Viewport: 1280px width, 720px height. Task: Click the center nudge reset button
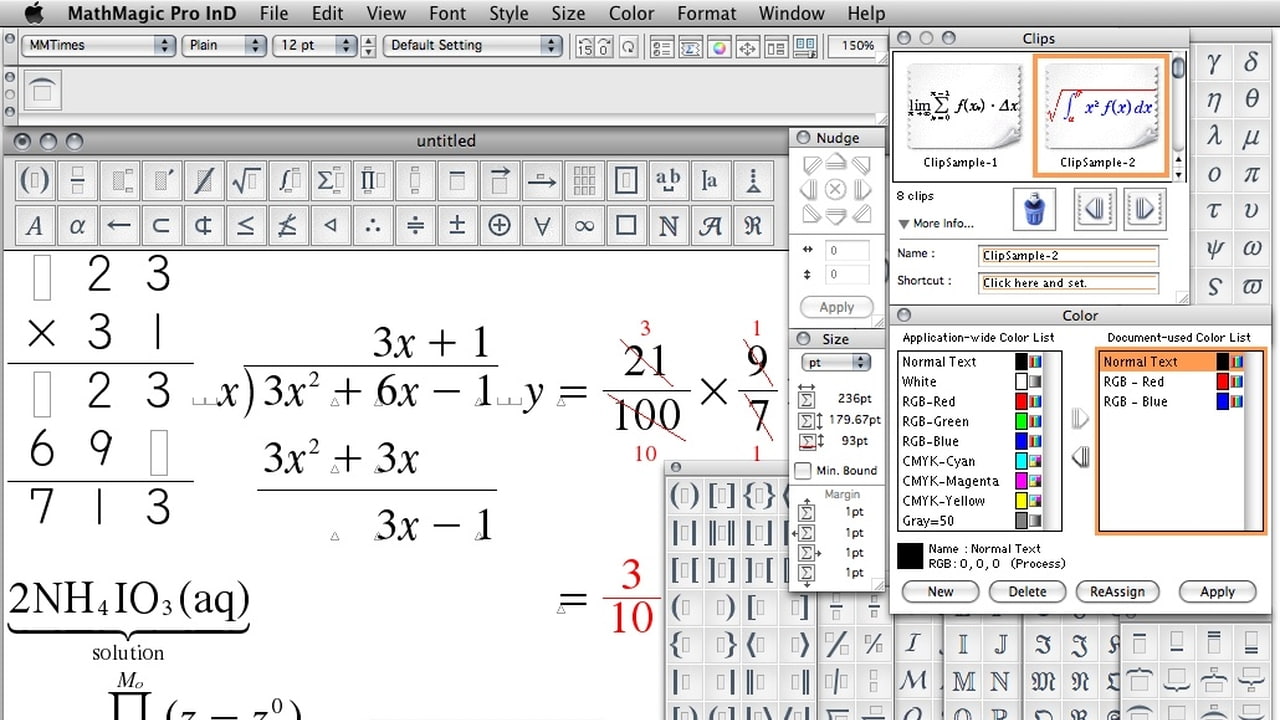pos(836,189)
